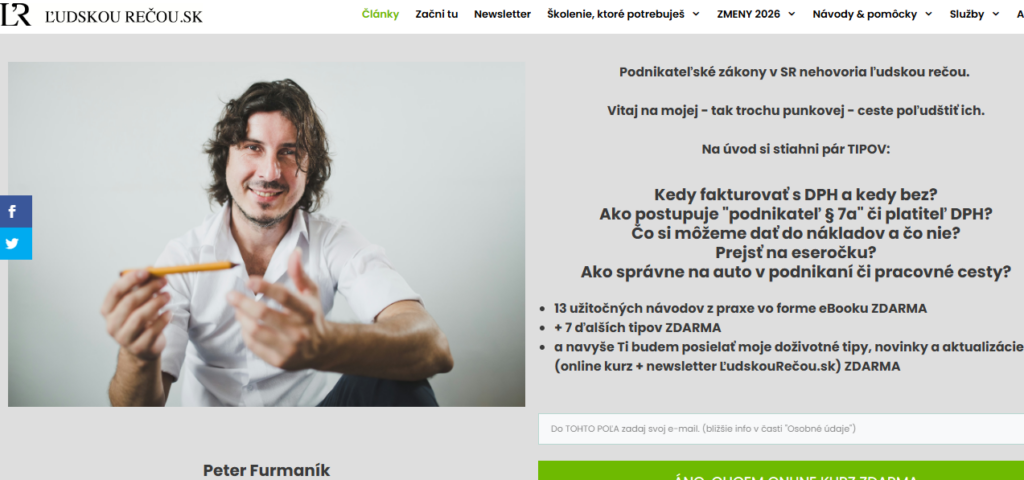The image size is (1024, 480).
Task: Expand ZMENY 2026 dropdown menu
Action: point(756,14)
